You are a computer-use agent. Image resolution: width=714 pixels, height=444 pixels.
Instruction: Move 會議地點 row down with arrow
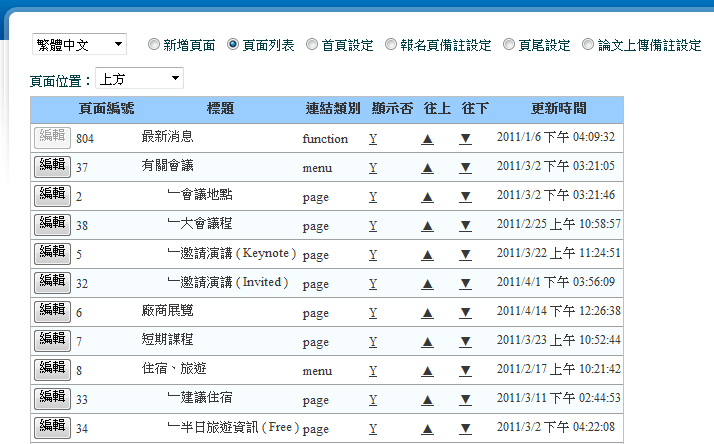(465, 197)
